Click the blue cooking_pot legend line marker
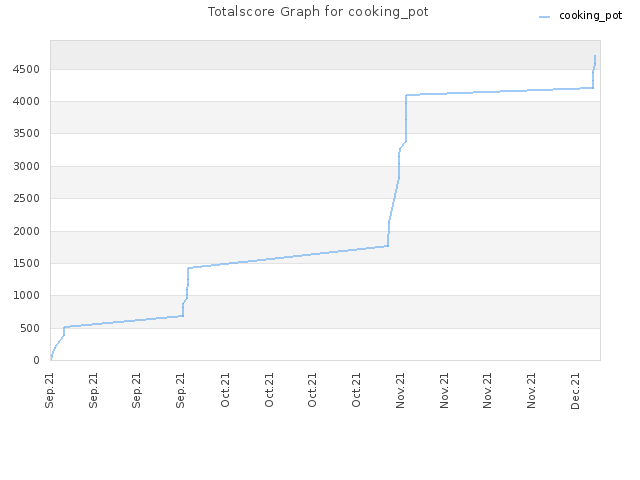 (544, 17)
